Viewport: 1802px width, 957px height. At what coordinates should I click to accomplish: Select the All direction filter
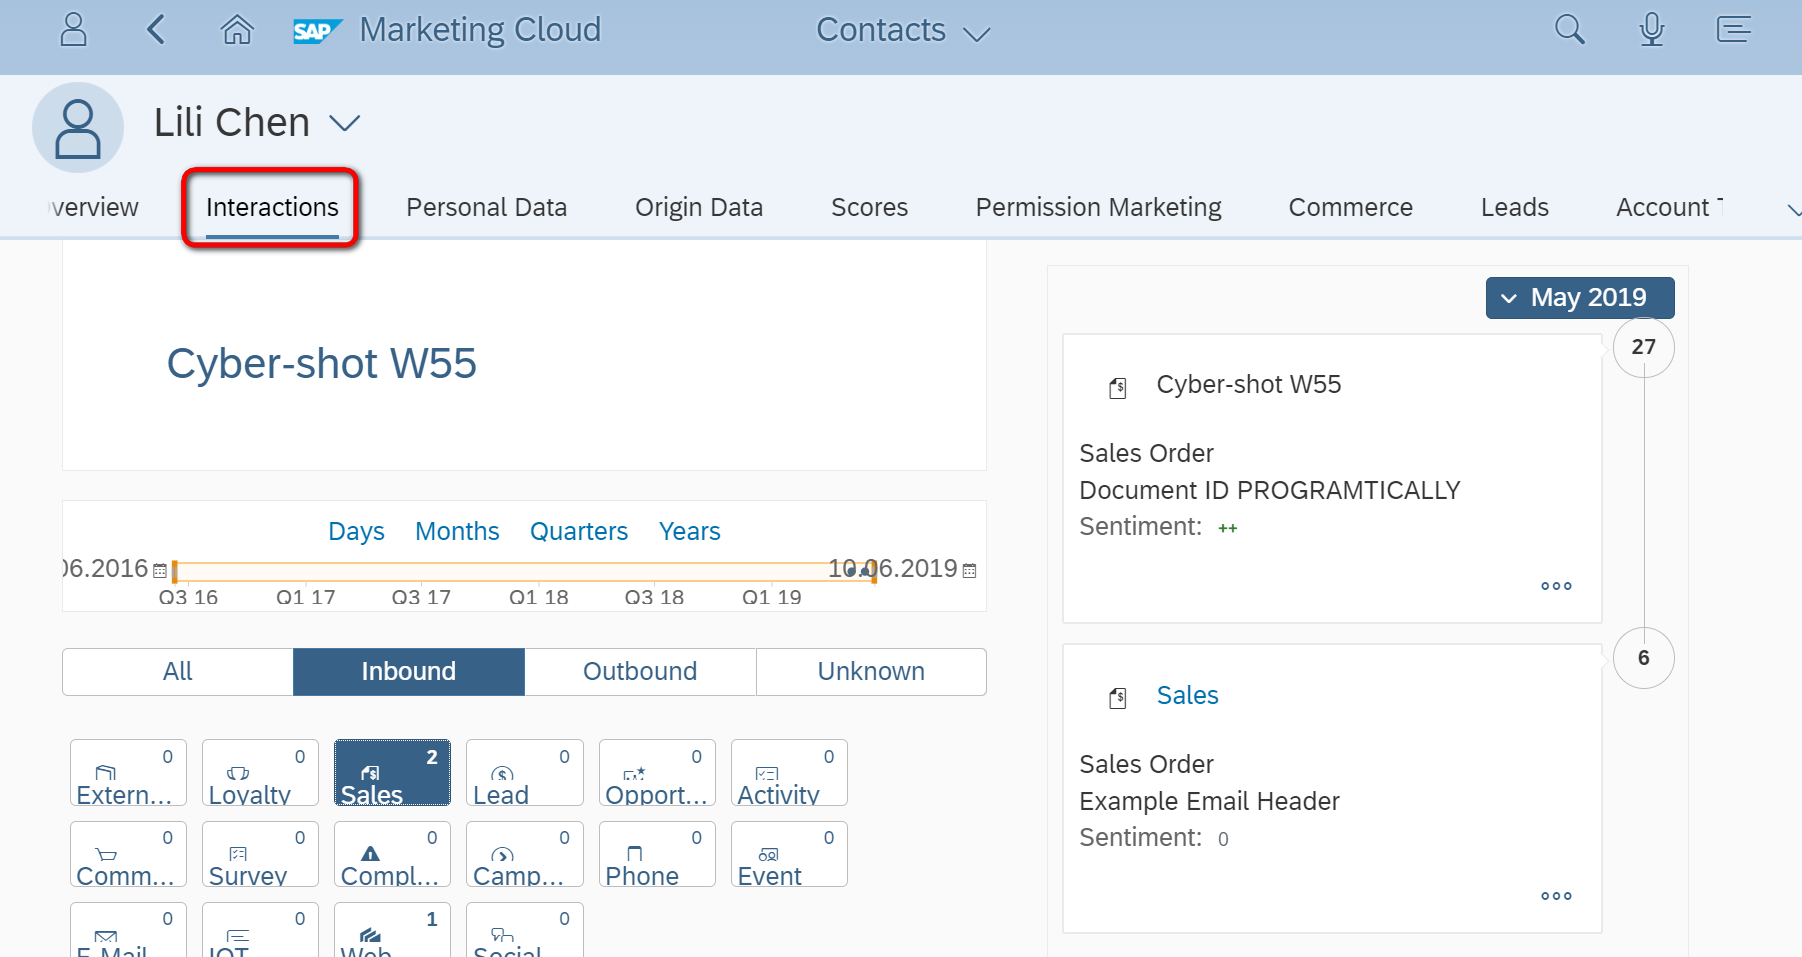pos(178,671)
